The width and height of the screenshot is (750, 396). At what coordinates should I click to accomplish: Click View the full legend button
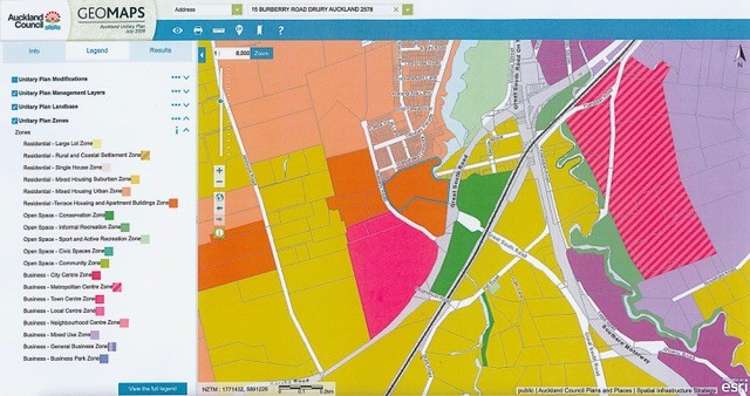153,388
